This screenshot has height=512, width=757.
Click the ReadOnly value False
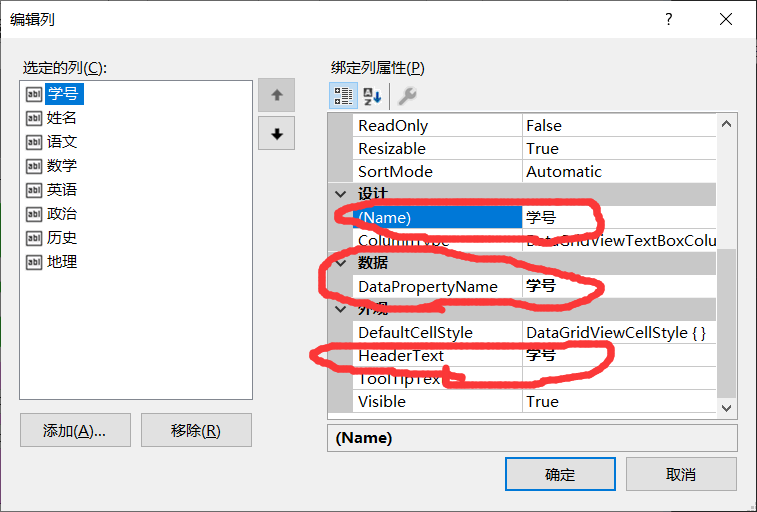619,126
